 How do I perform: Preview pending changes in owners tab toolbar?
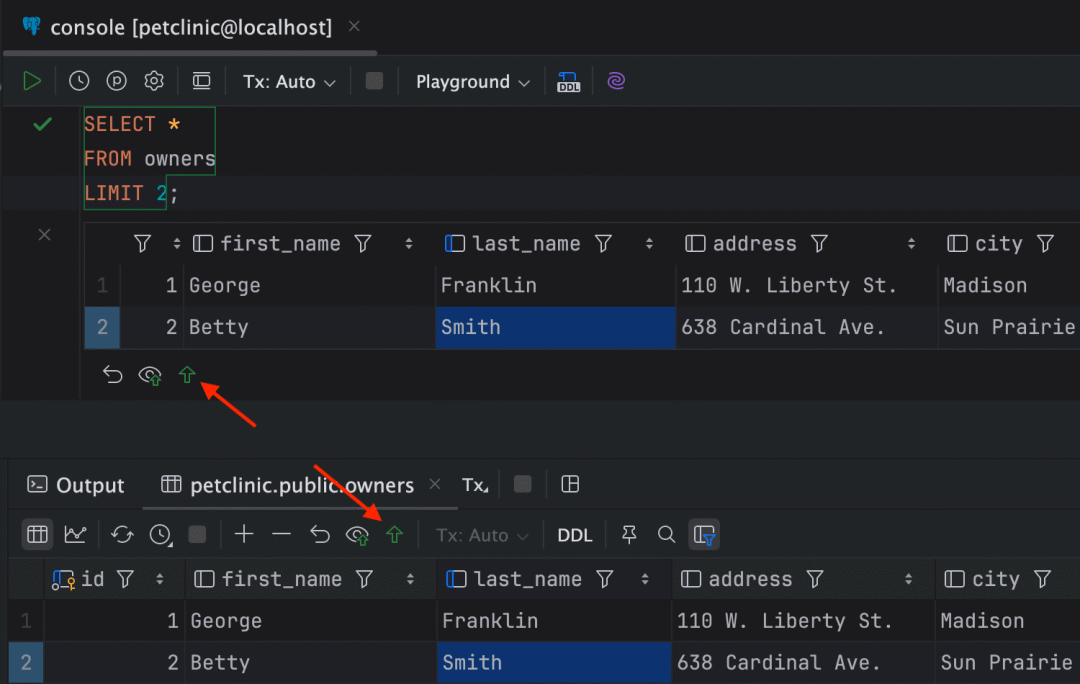tap(357, 535)
